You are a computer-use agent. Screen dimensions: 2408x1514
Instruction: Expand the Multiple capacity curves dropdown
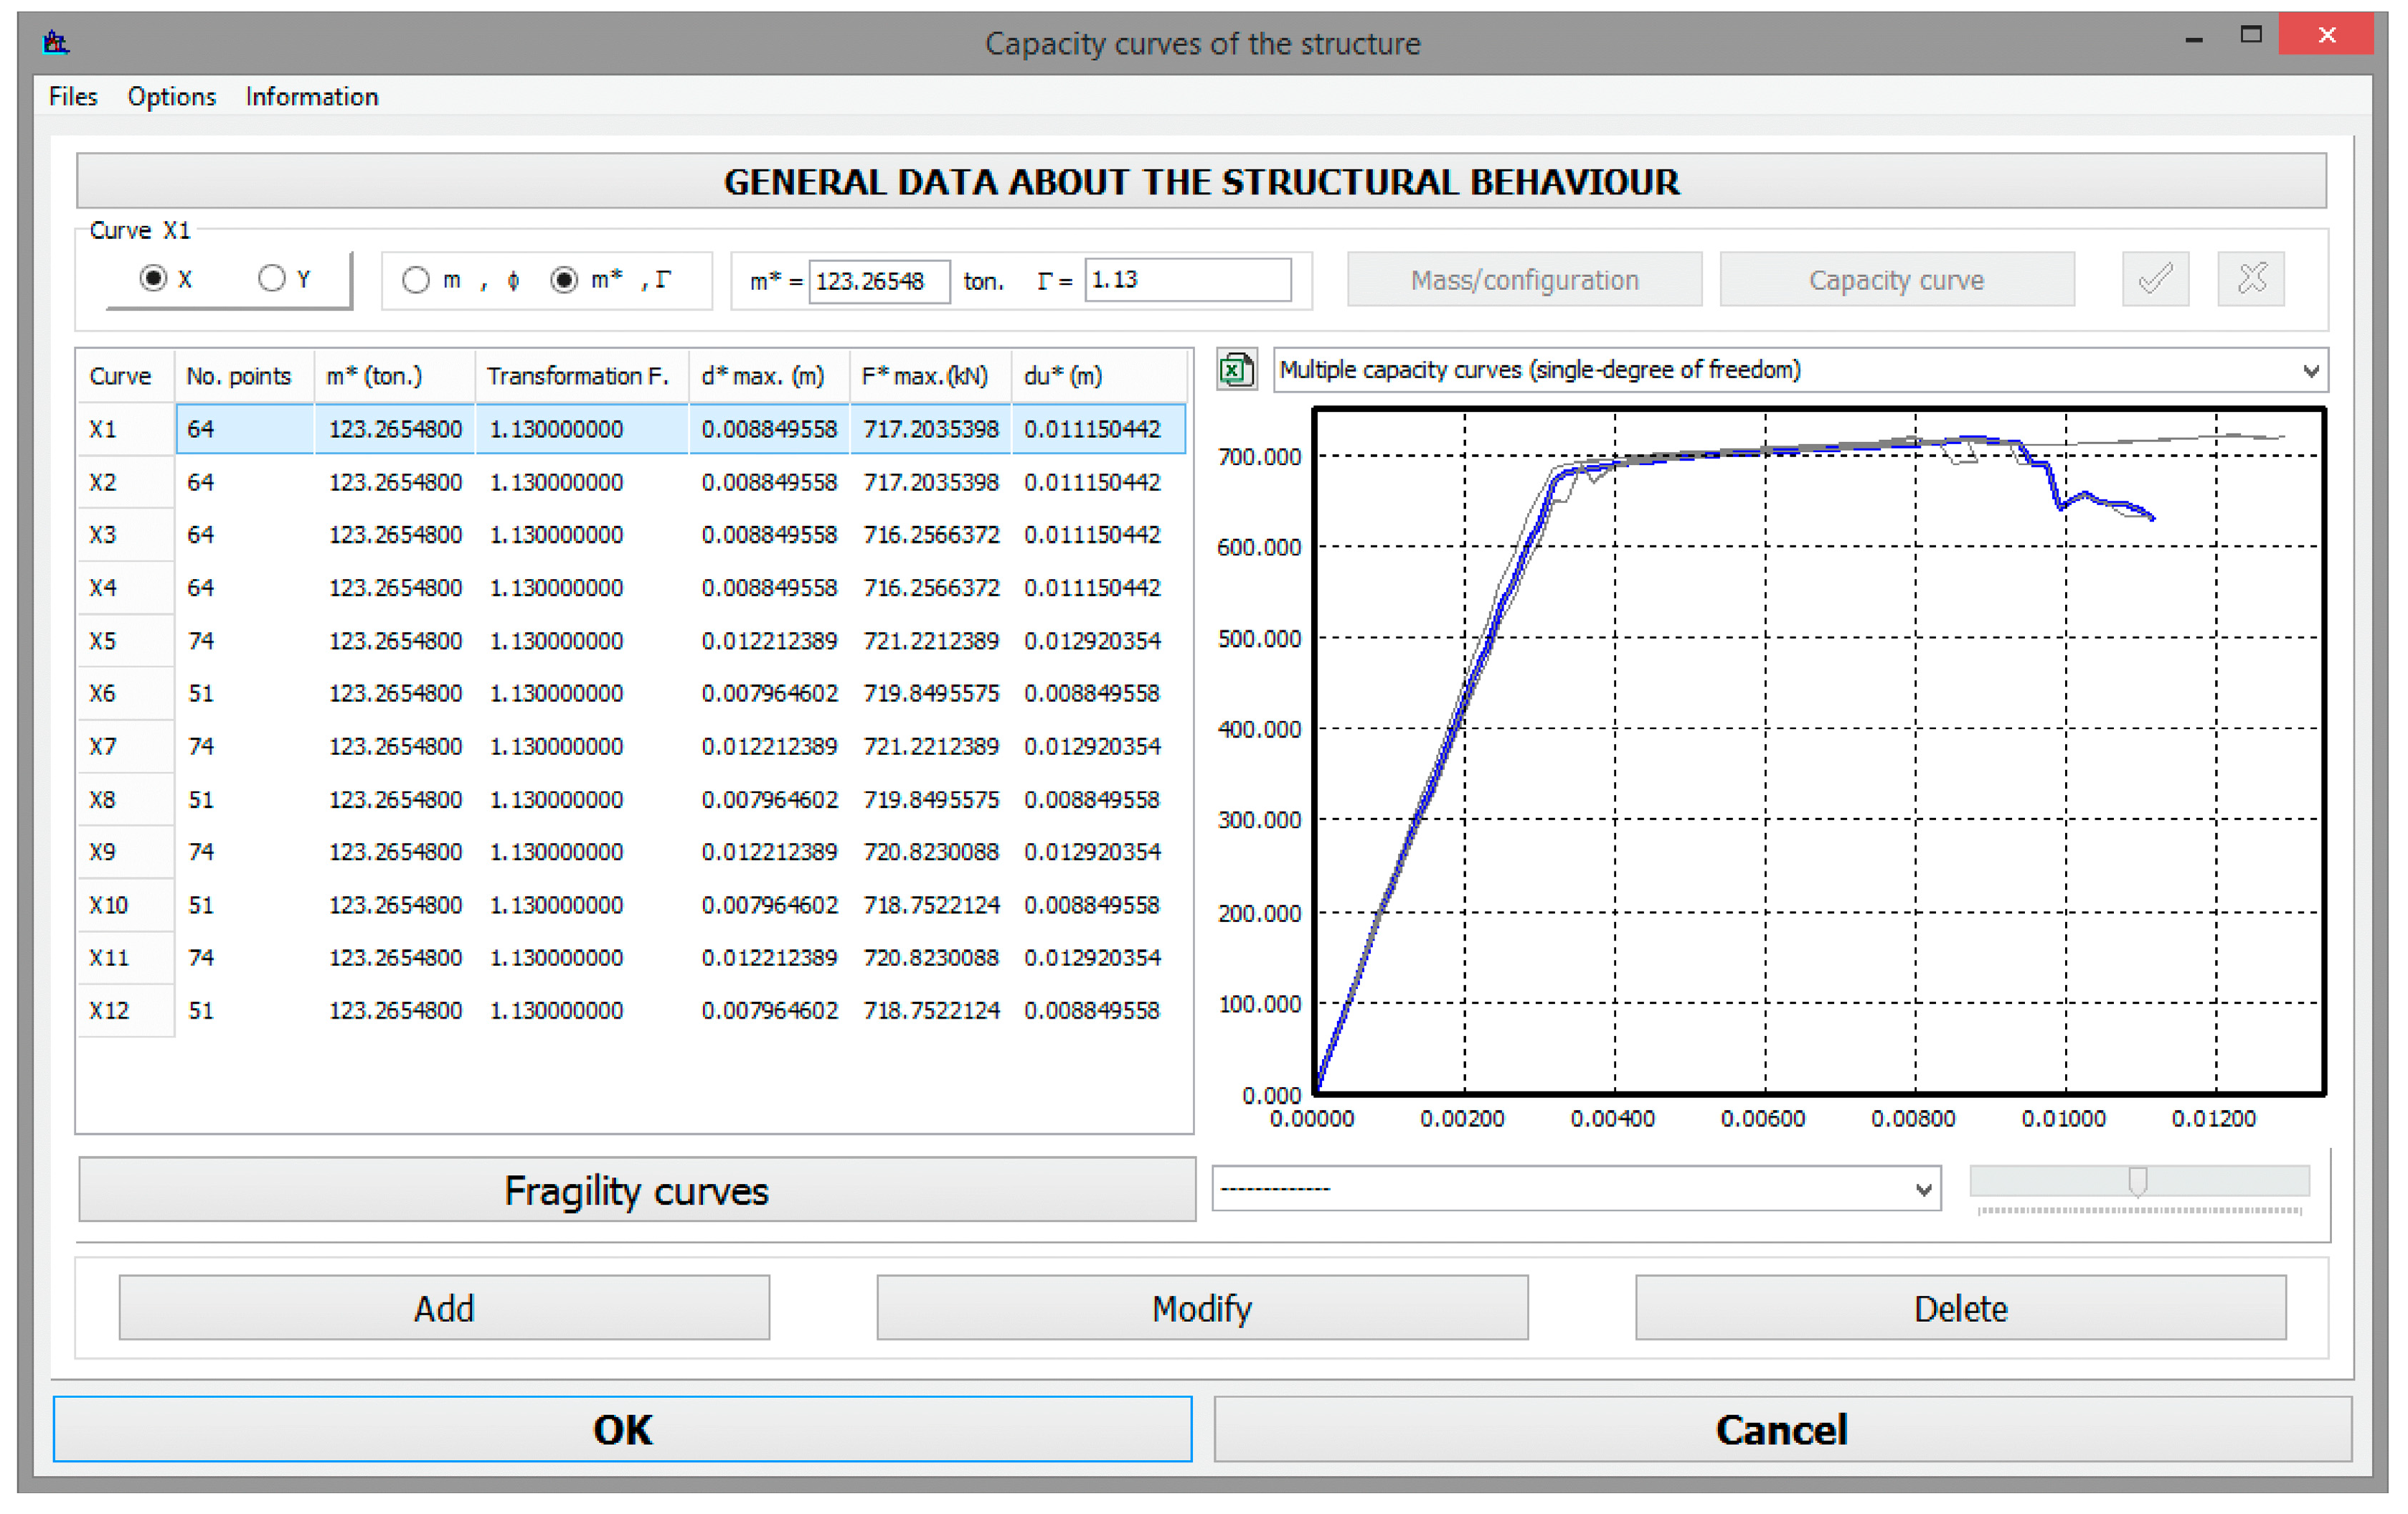(x=2310, y=371)
